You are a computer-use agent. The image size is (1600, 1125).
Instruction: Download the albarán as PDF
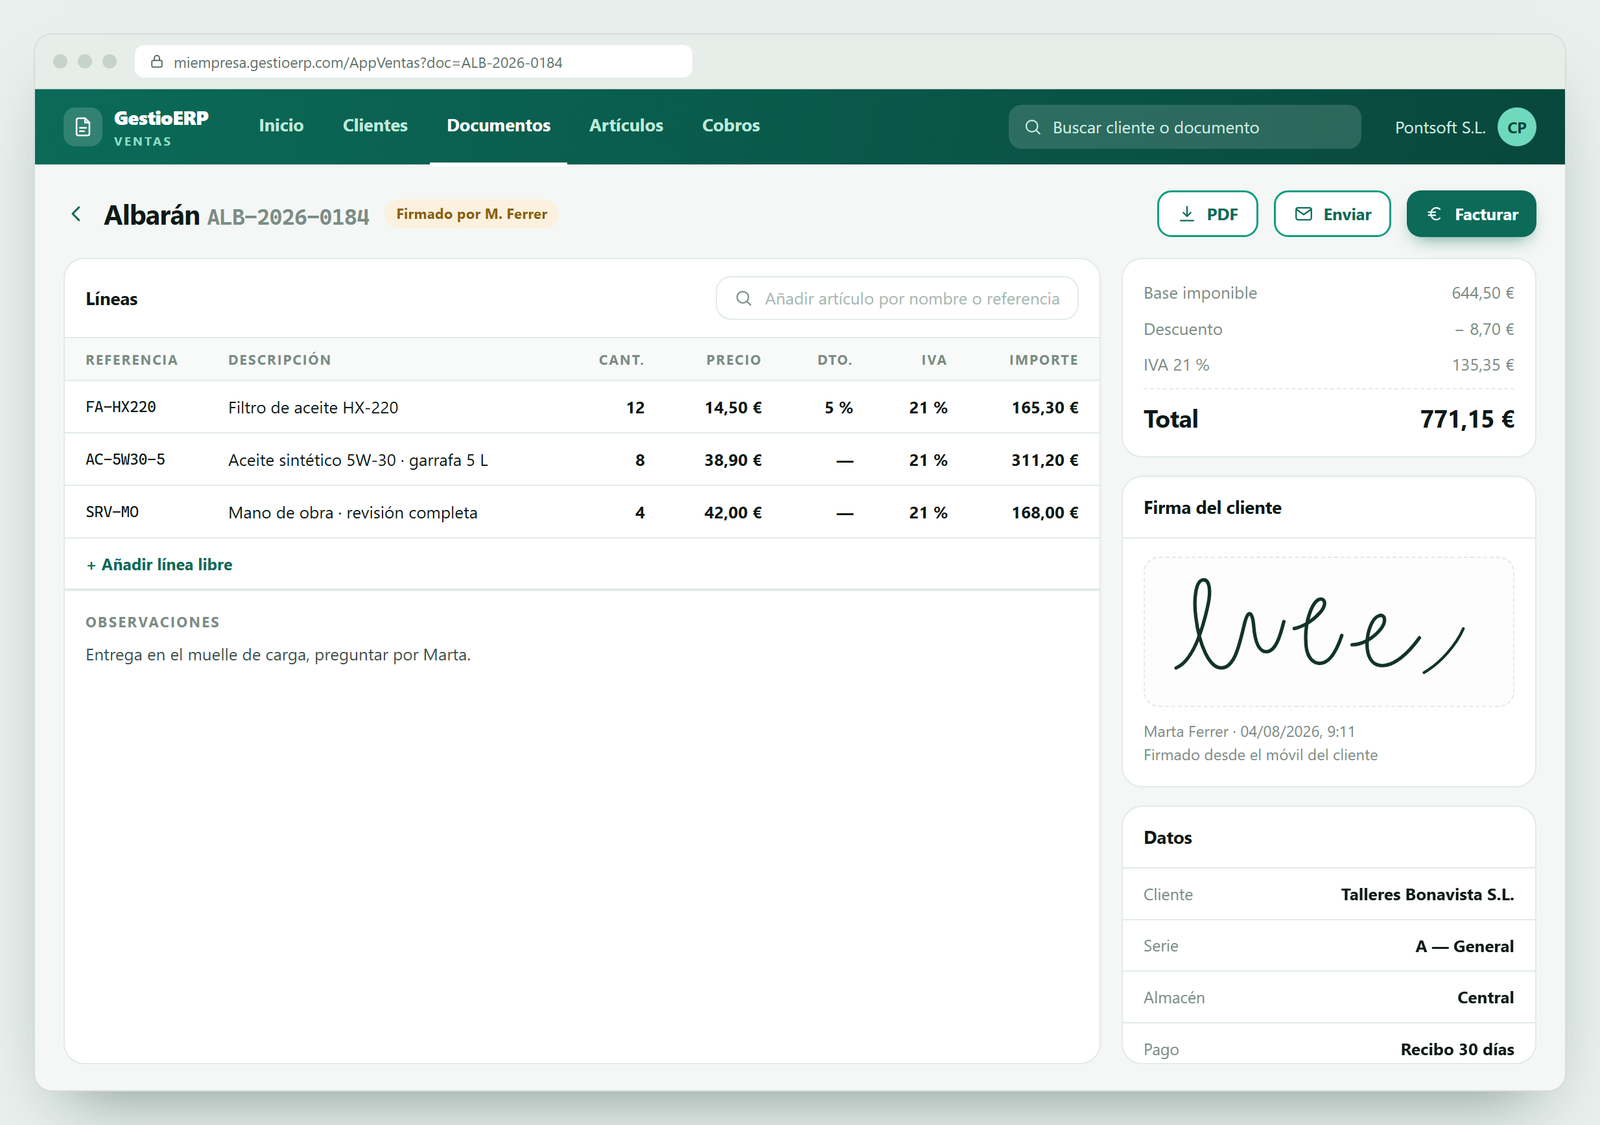pos(1207,214)
